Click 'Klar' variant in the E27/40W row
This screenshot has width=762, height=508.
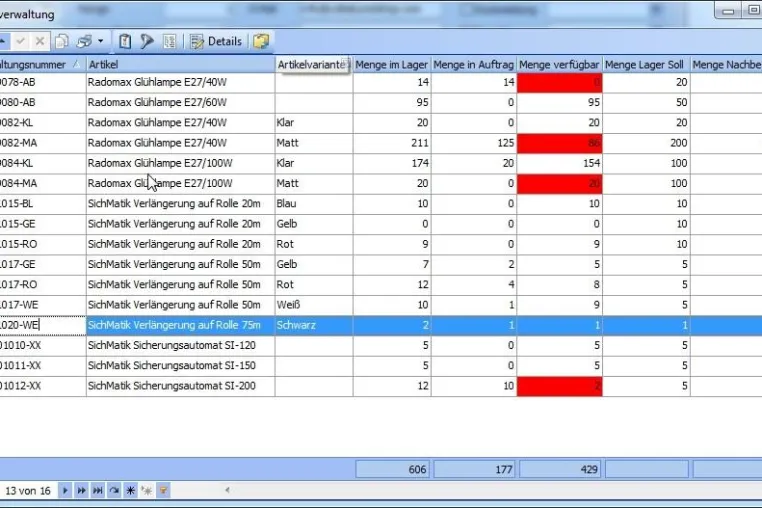tap(314, 123)
